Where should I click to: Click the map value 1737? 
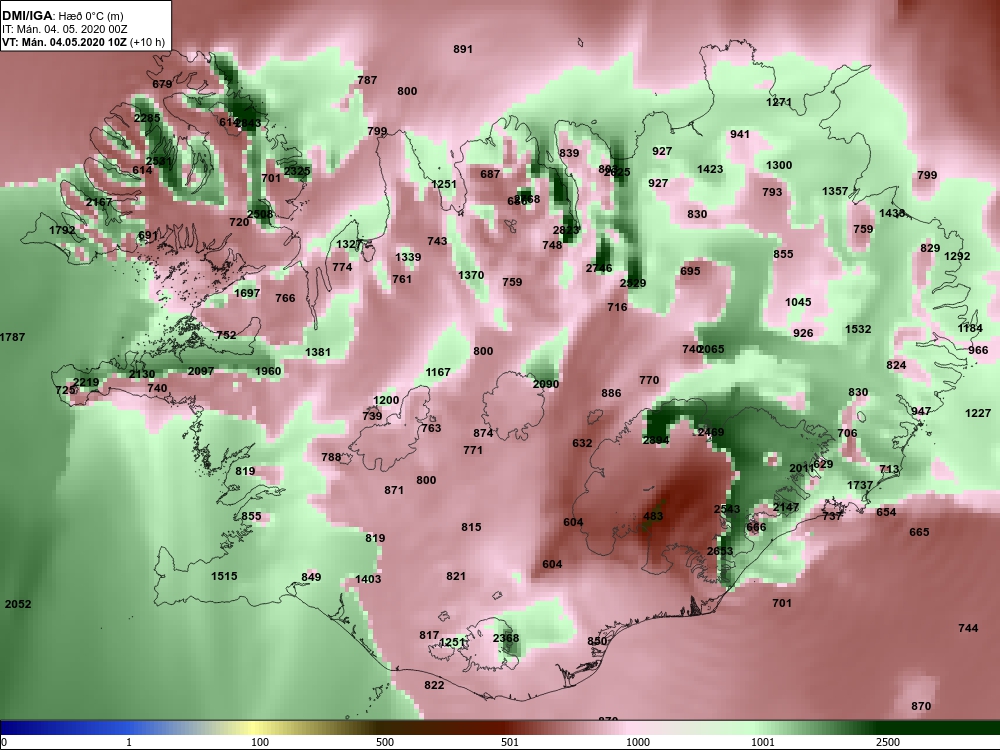click(x=860, y=485)
